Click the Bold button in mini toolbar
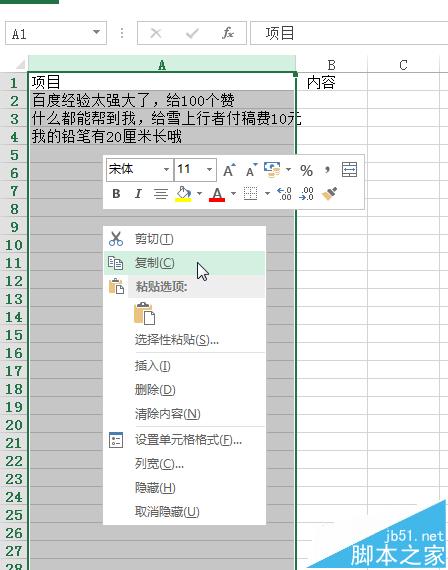Viewport: 448px width, 570px height. (116, 194)
